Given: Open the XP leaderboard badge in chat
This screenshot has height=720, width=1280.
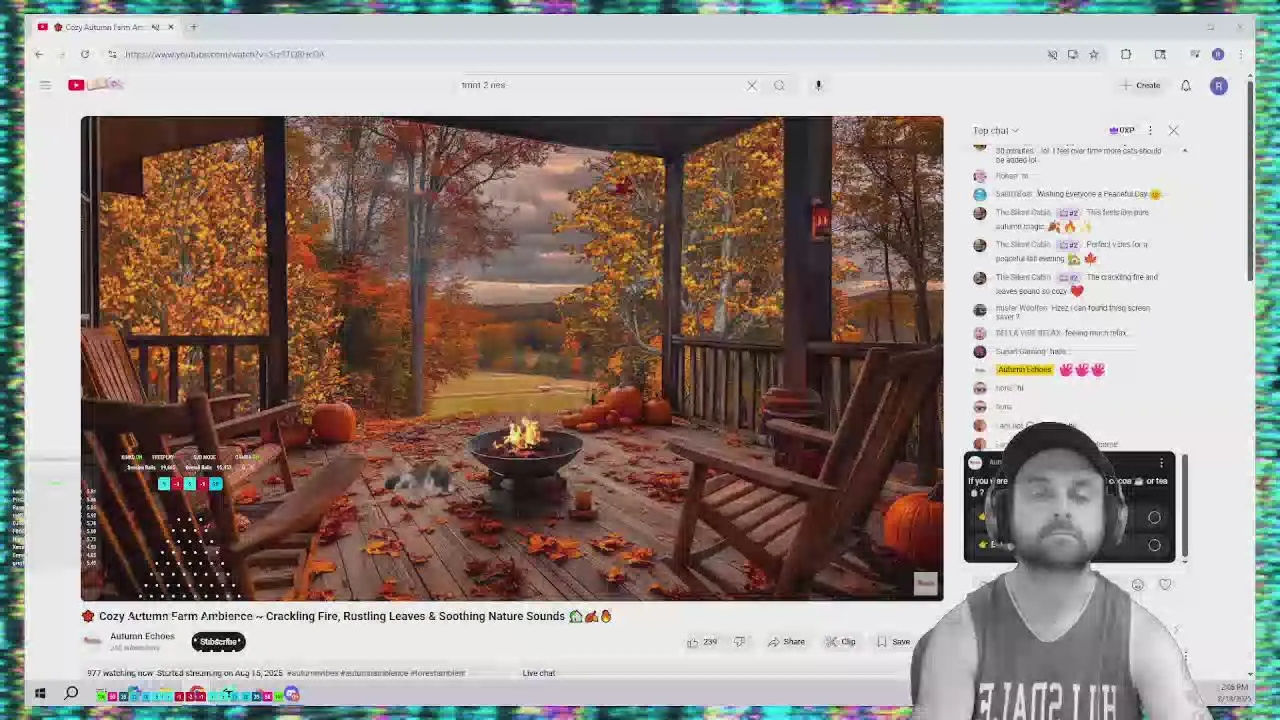Looking at the screenshot, I should 1122,130.
